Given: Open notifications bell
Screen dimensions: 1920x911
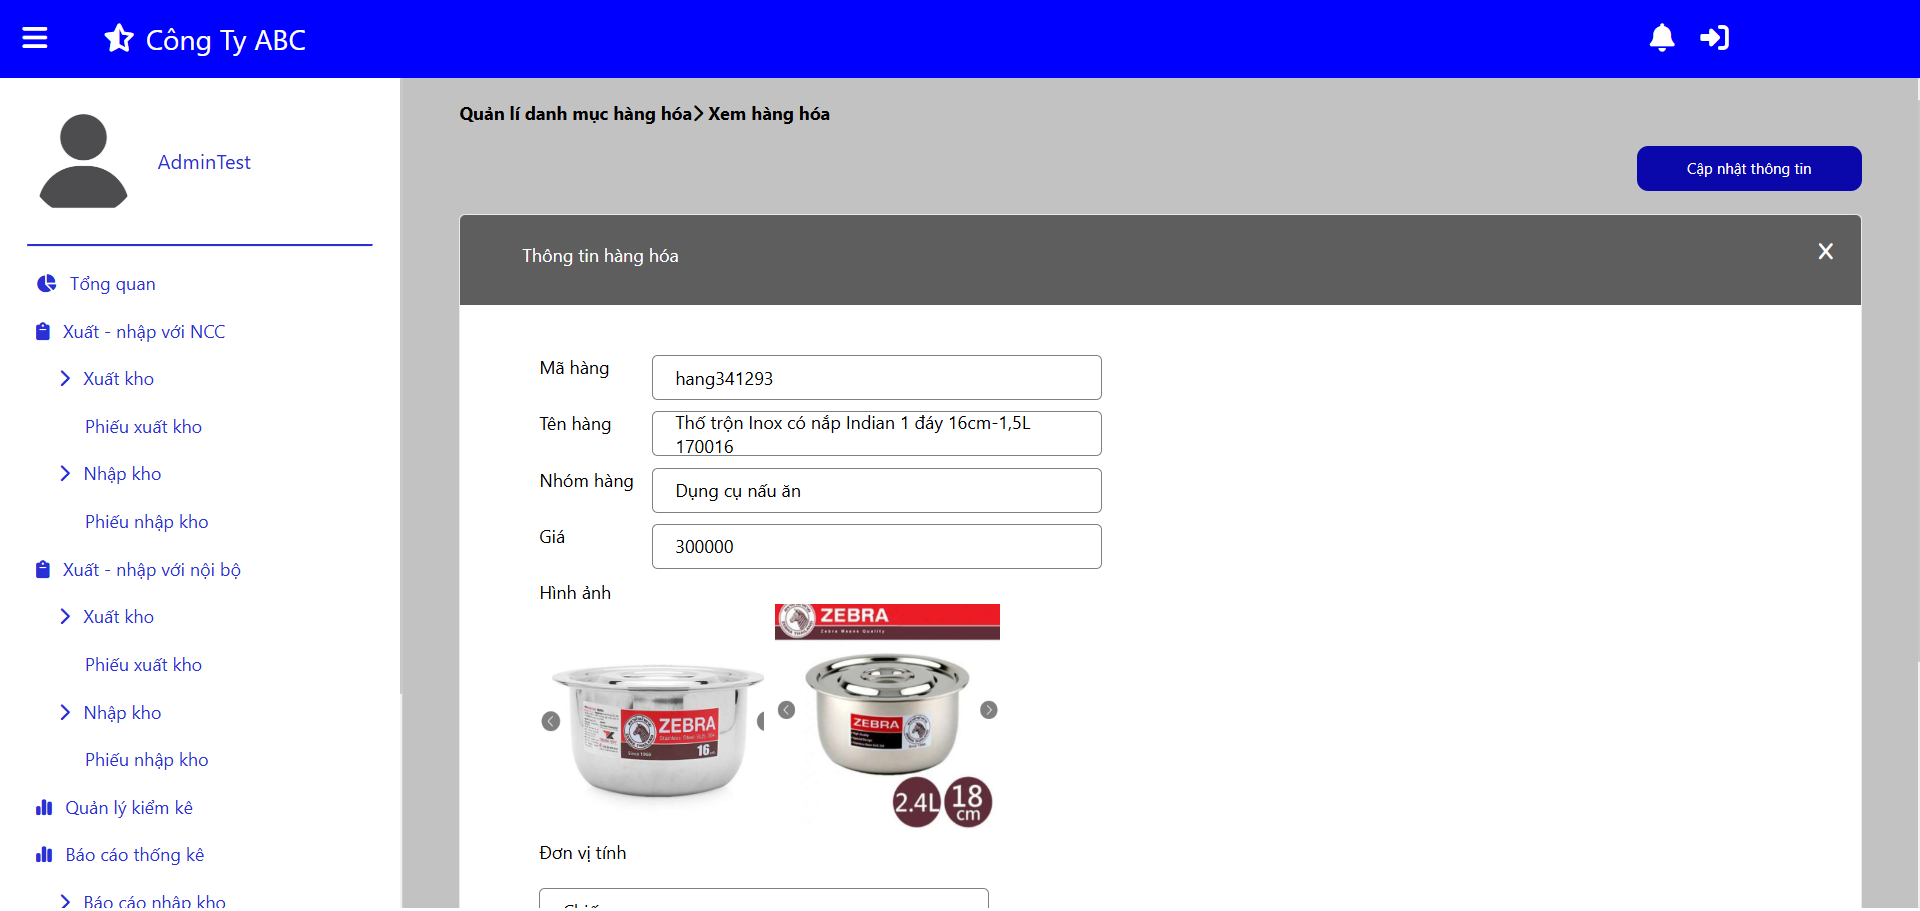Looking at the screenshot, I should click(1662, 38).
